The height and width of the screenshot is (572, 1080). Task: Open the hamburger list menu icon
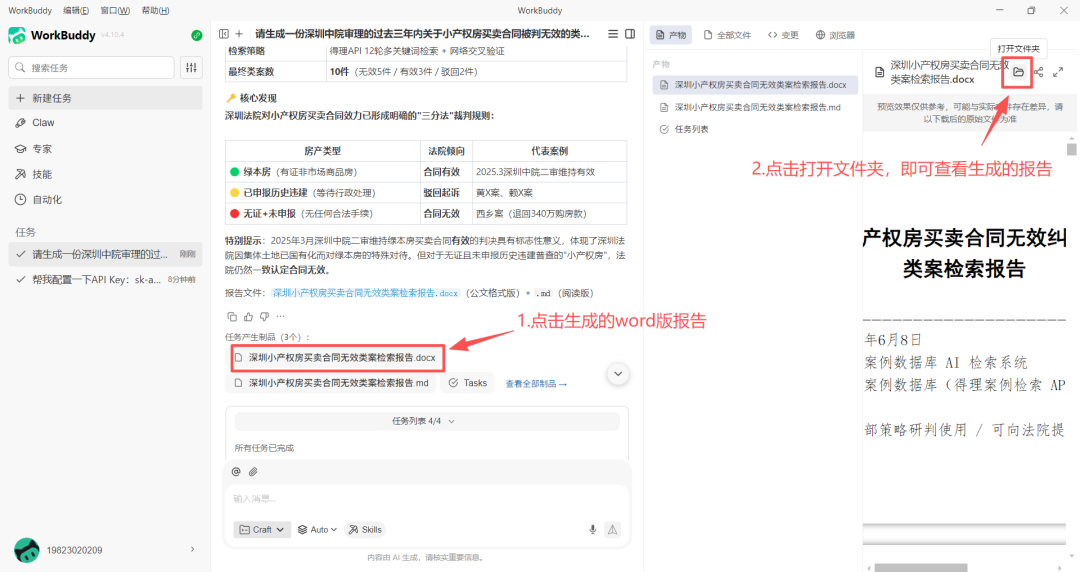[x=612, y=34]
